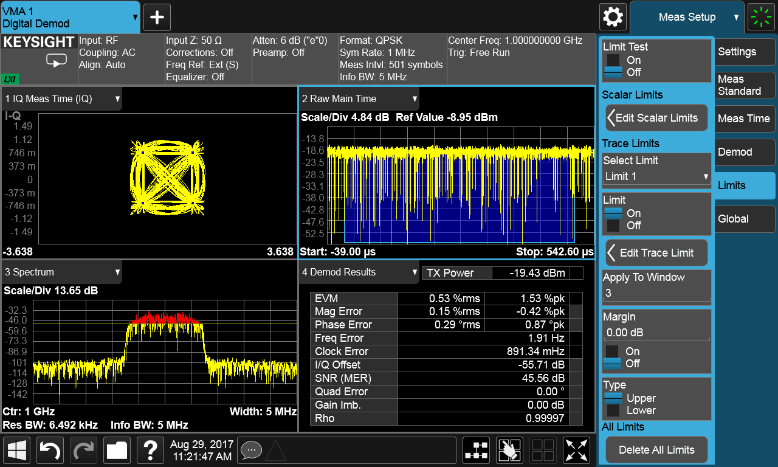Toggle the Margin On/Off switch
The width and height of the screenshot is (778, 467).
(x=613, y=357)
